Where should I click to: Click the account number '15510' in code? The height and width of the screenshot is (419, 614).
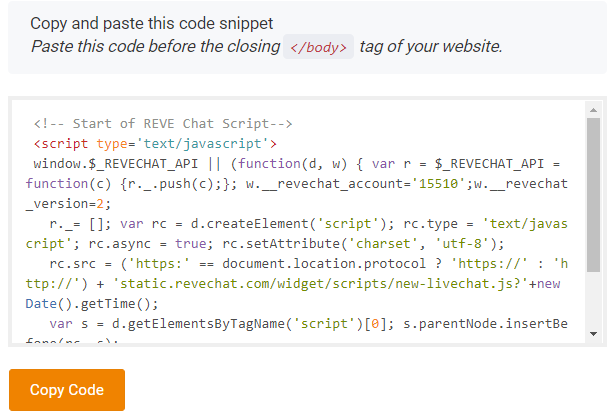pyautogui.click(x=439, y=184)
